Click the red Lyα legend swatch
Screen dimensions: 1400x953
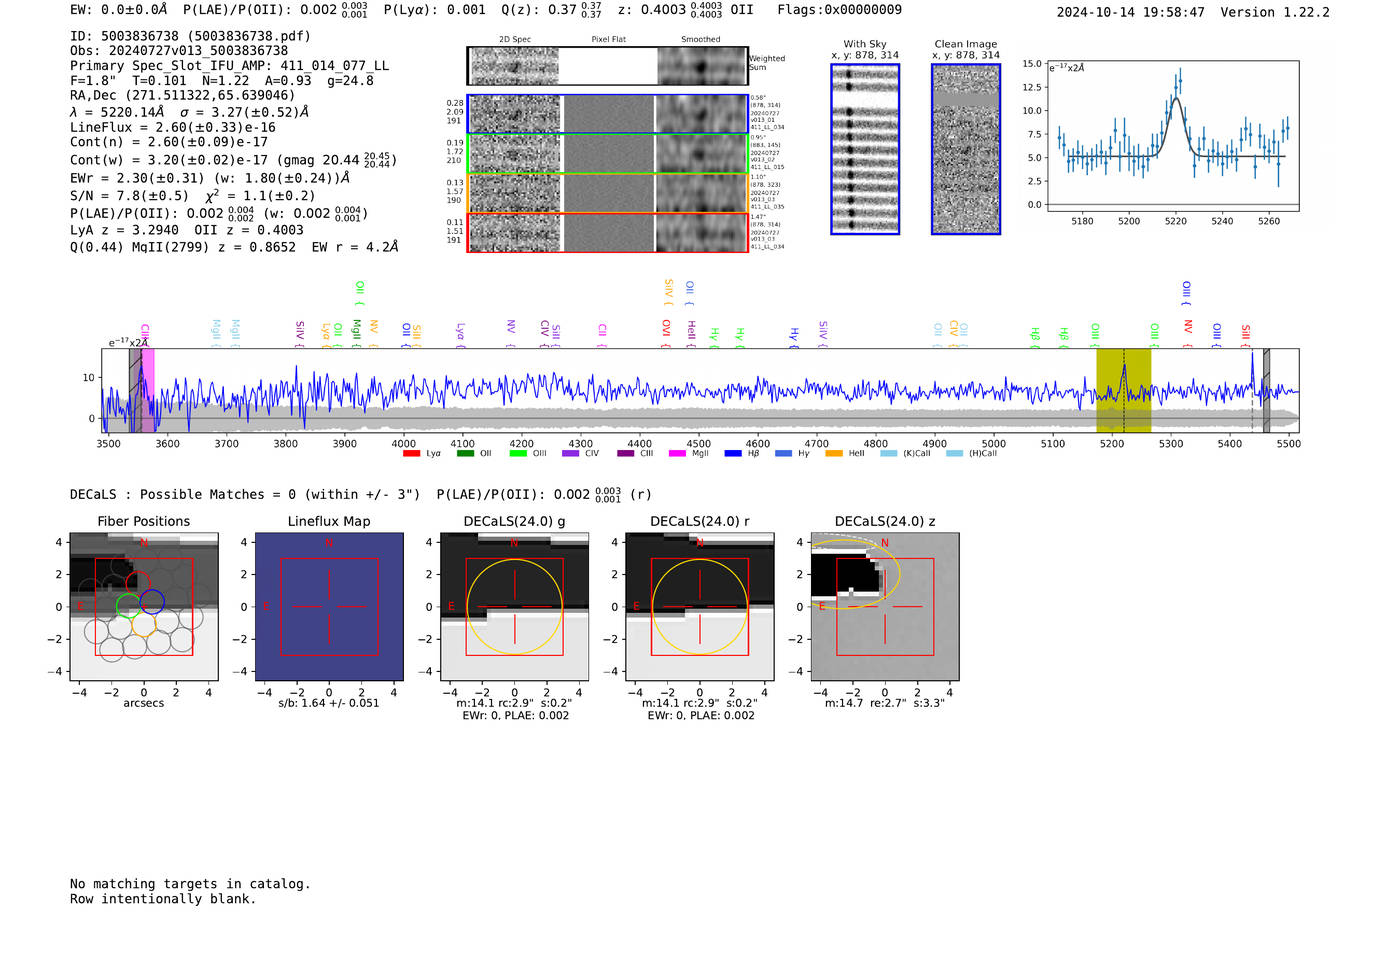click(411, 454)
